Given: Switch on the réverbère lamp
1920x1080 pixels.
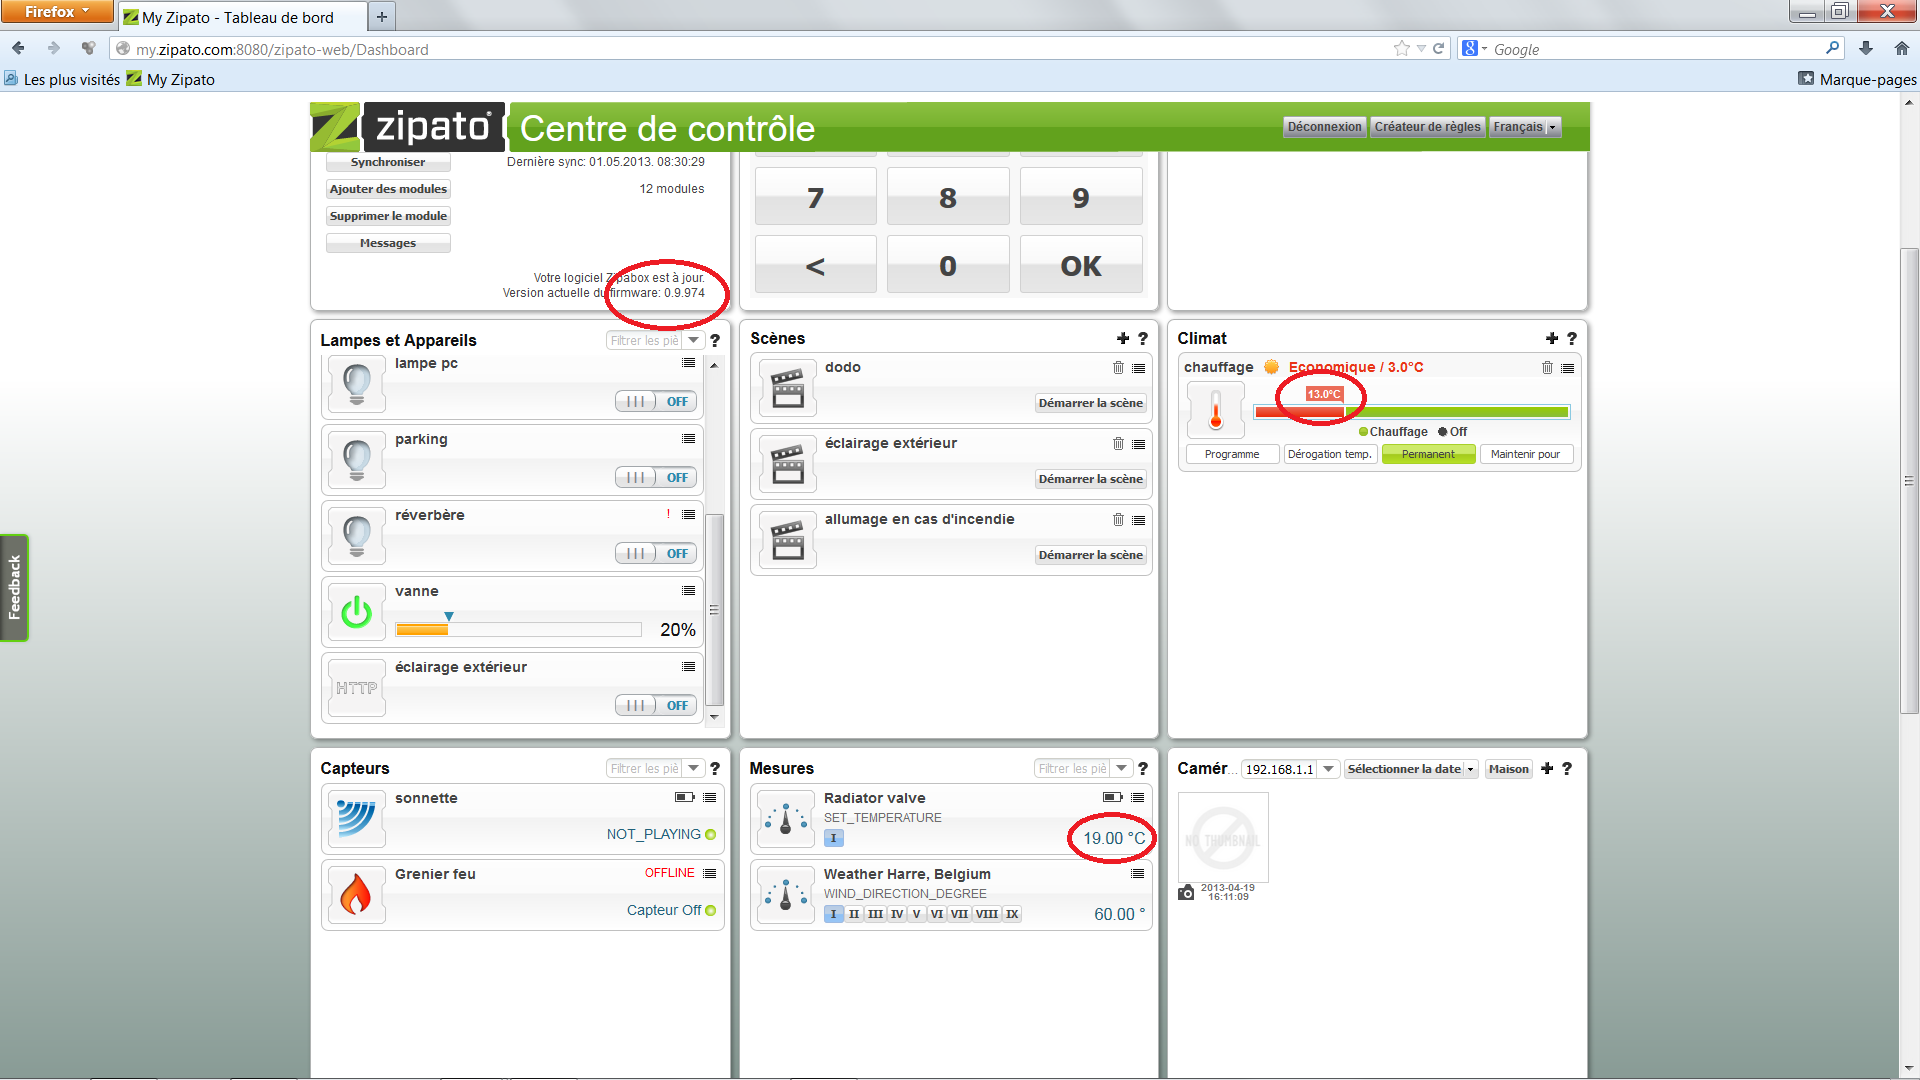Looking at the screenshot, I should tap(654, 554).
